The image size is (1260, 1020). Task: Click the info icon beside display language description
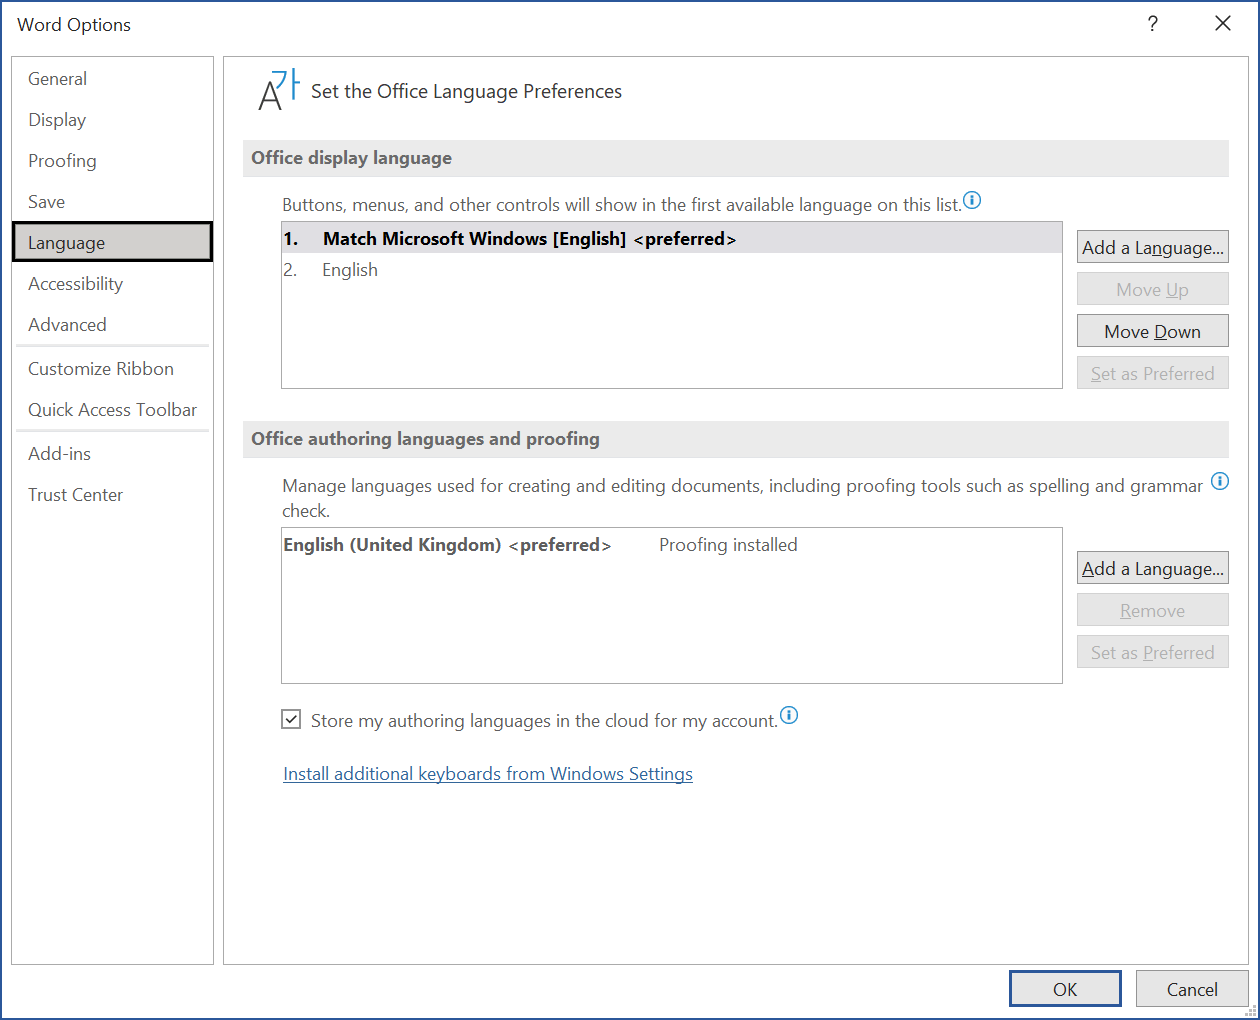[972, 200]
